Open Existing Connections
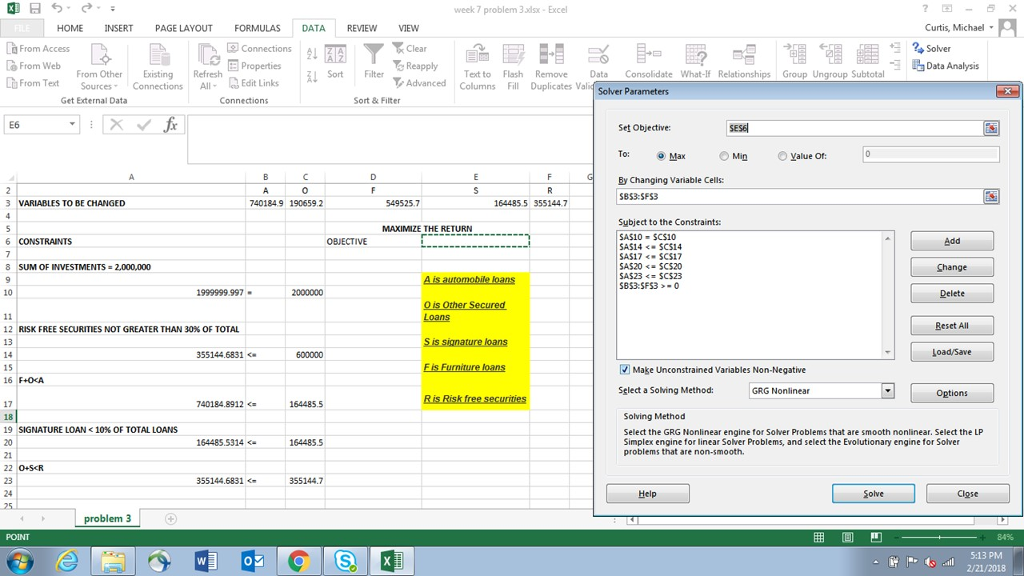The height and width of the screenshot is (576, 1024). click(157, 67)
